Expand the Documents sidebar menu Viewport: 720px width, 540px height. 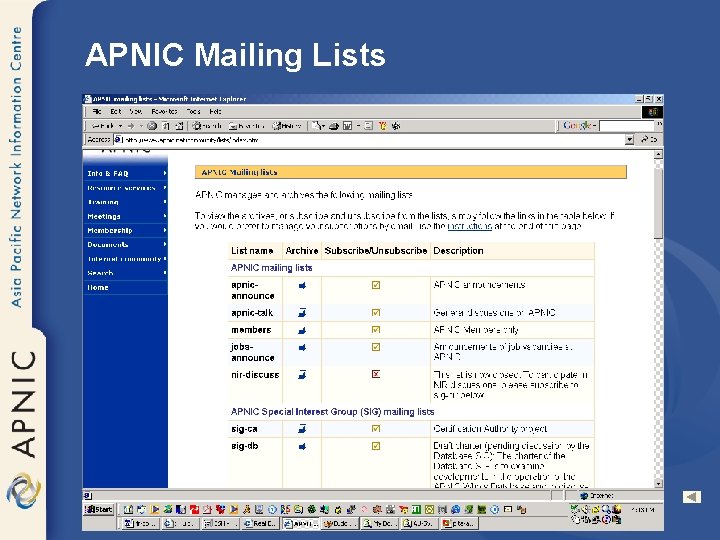tap(125, 245)
